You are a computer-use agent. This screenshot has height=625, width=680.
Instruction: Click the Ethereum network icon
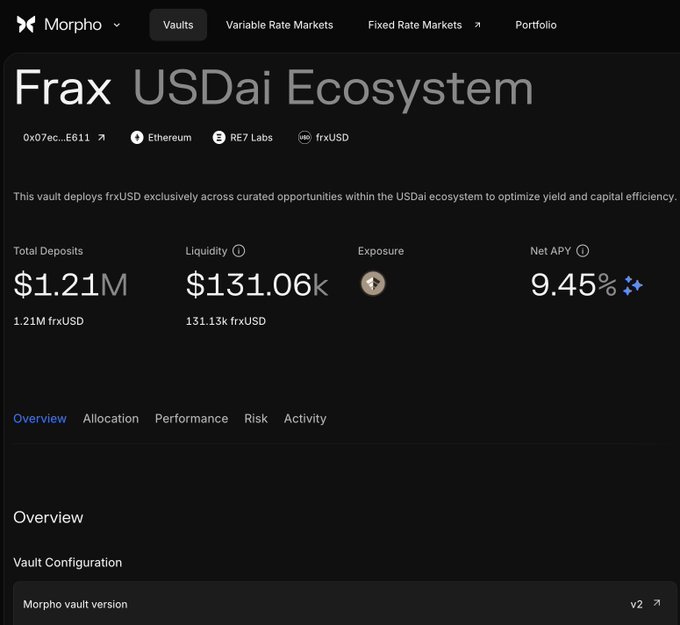137,137
